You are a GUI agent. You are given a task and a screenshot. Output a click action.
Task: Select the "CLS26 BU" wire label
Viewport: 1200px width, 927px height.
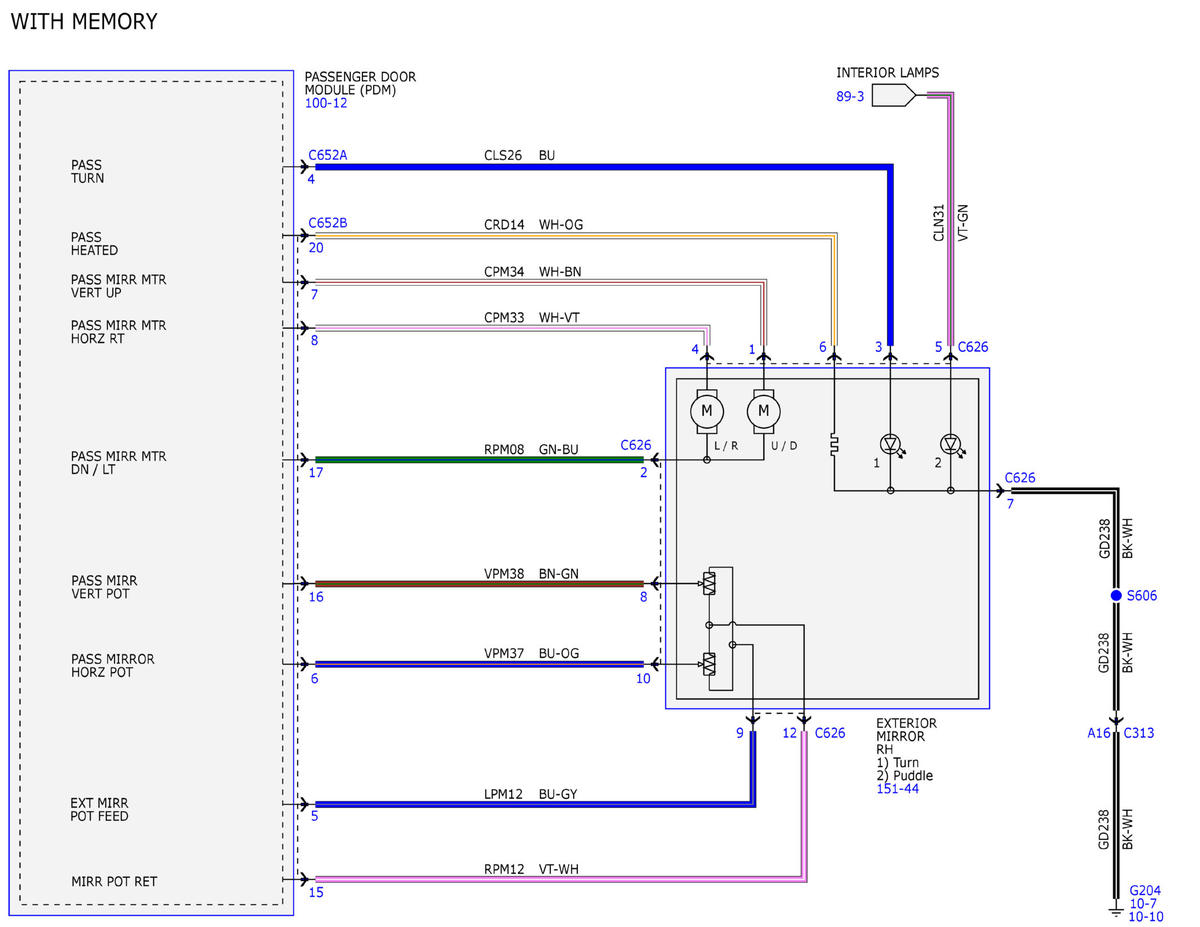point(519,155)
